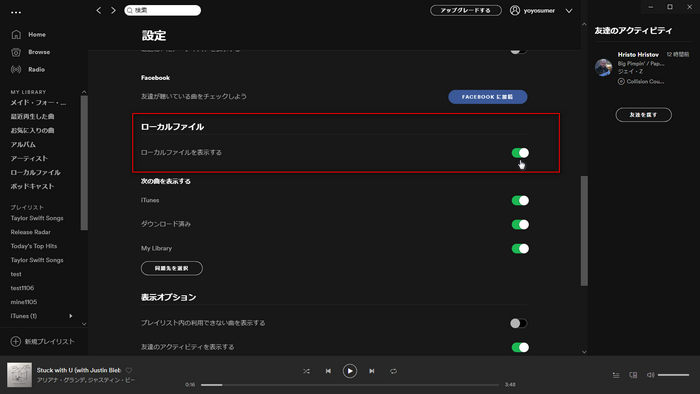The width and height of the screenshot is (700, 394).
Task: Toggle the ダウンロード済み source switch
Action: point(520,224)
